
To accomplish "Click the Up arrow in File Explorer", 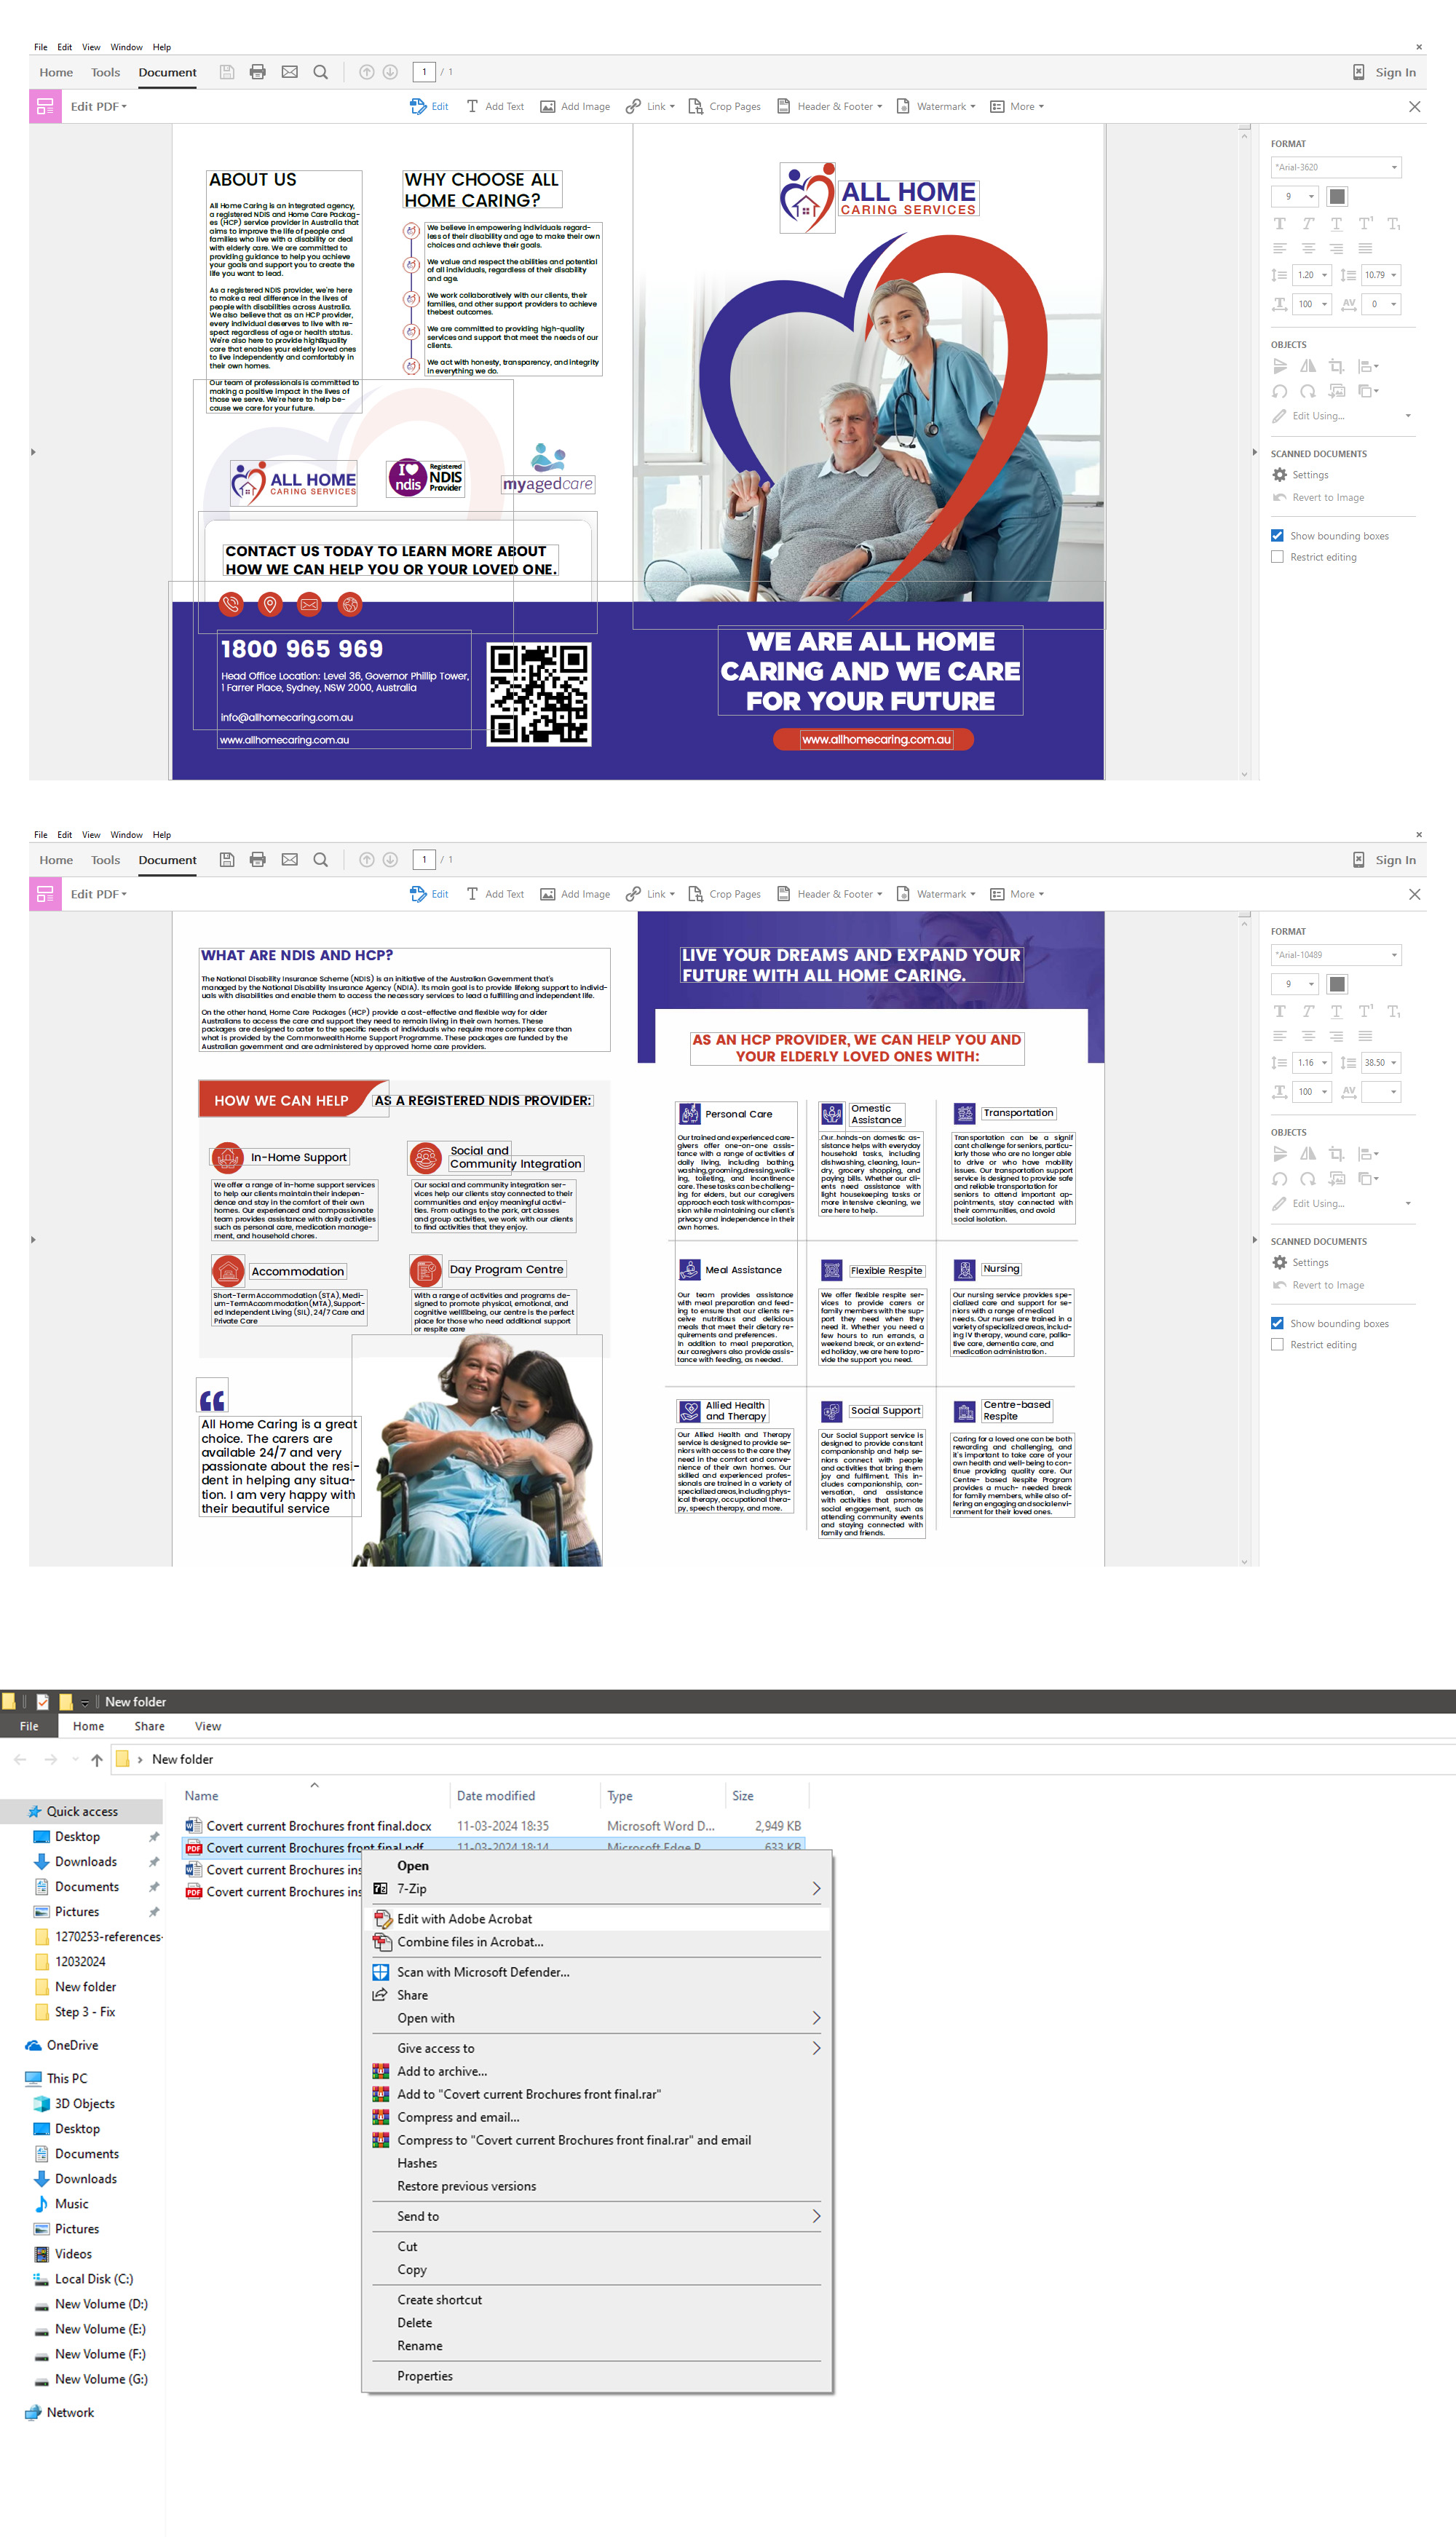I will pos(97,1760).
